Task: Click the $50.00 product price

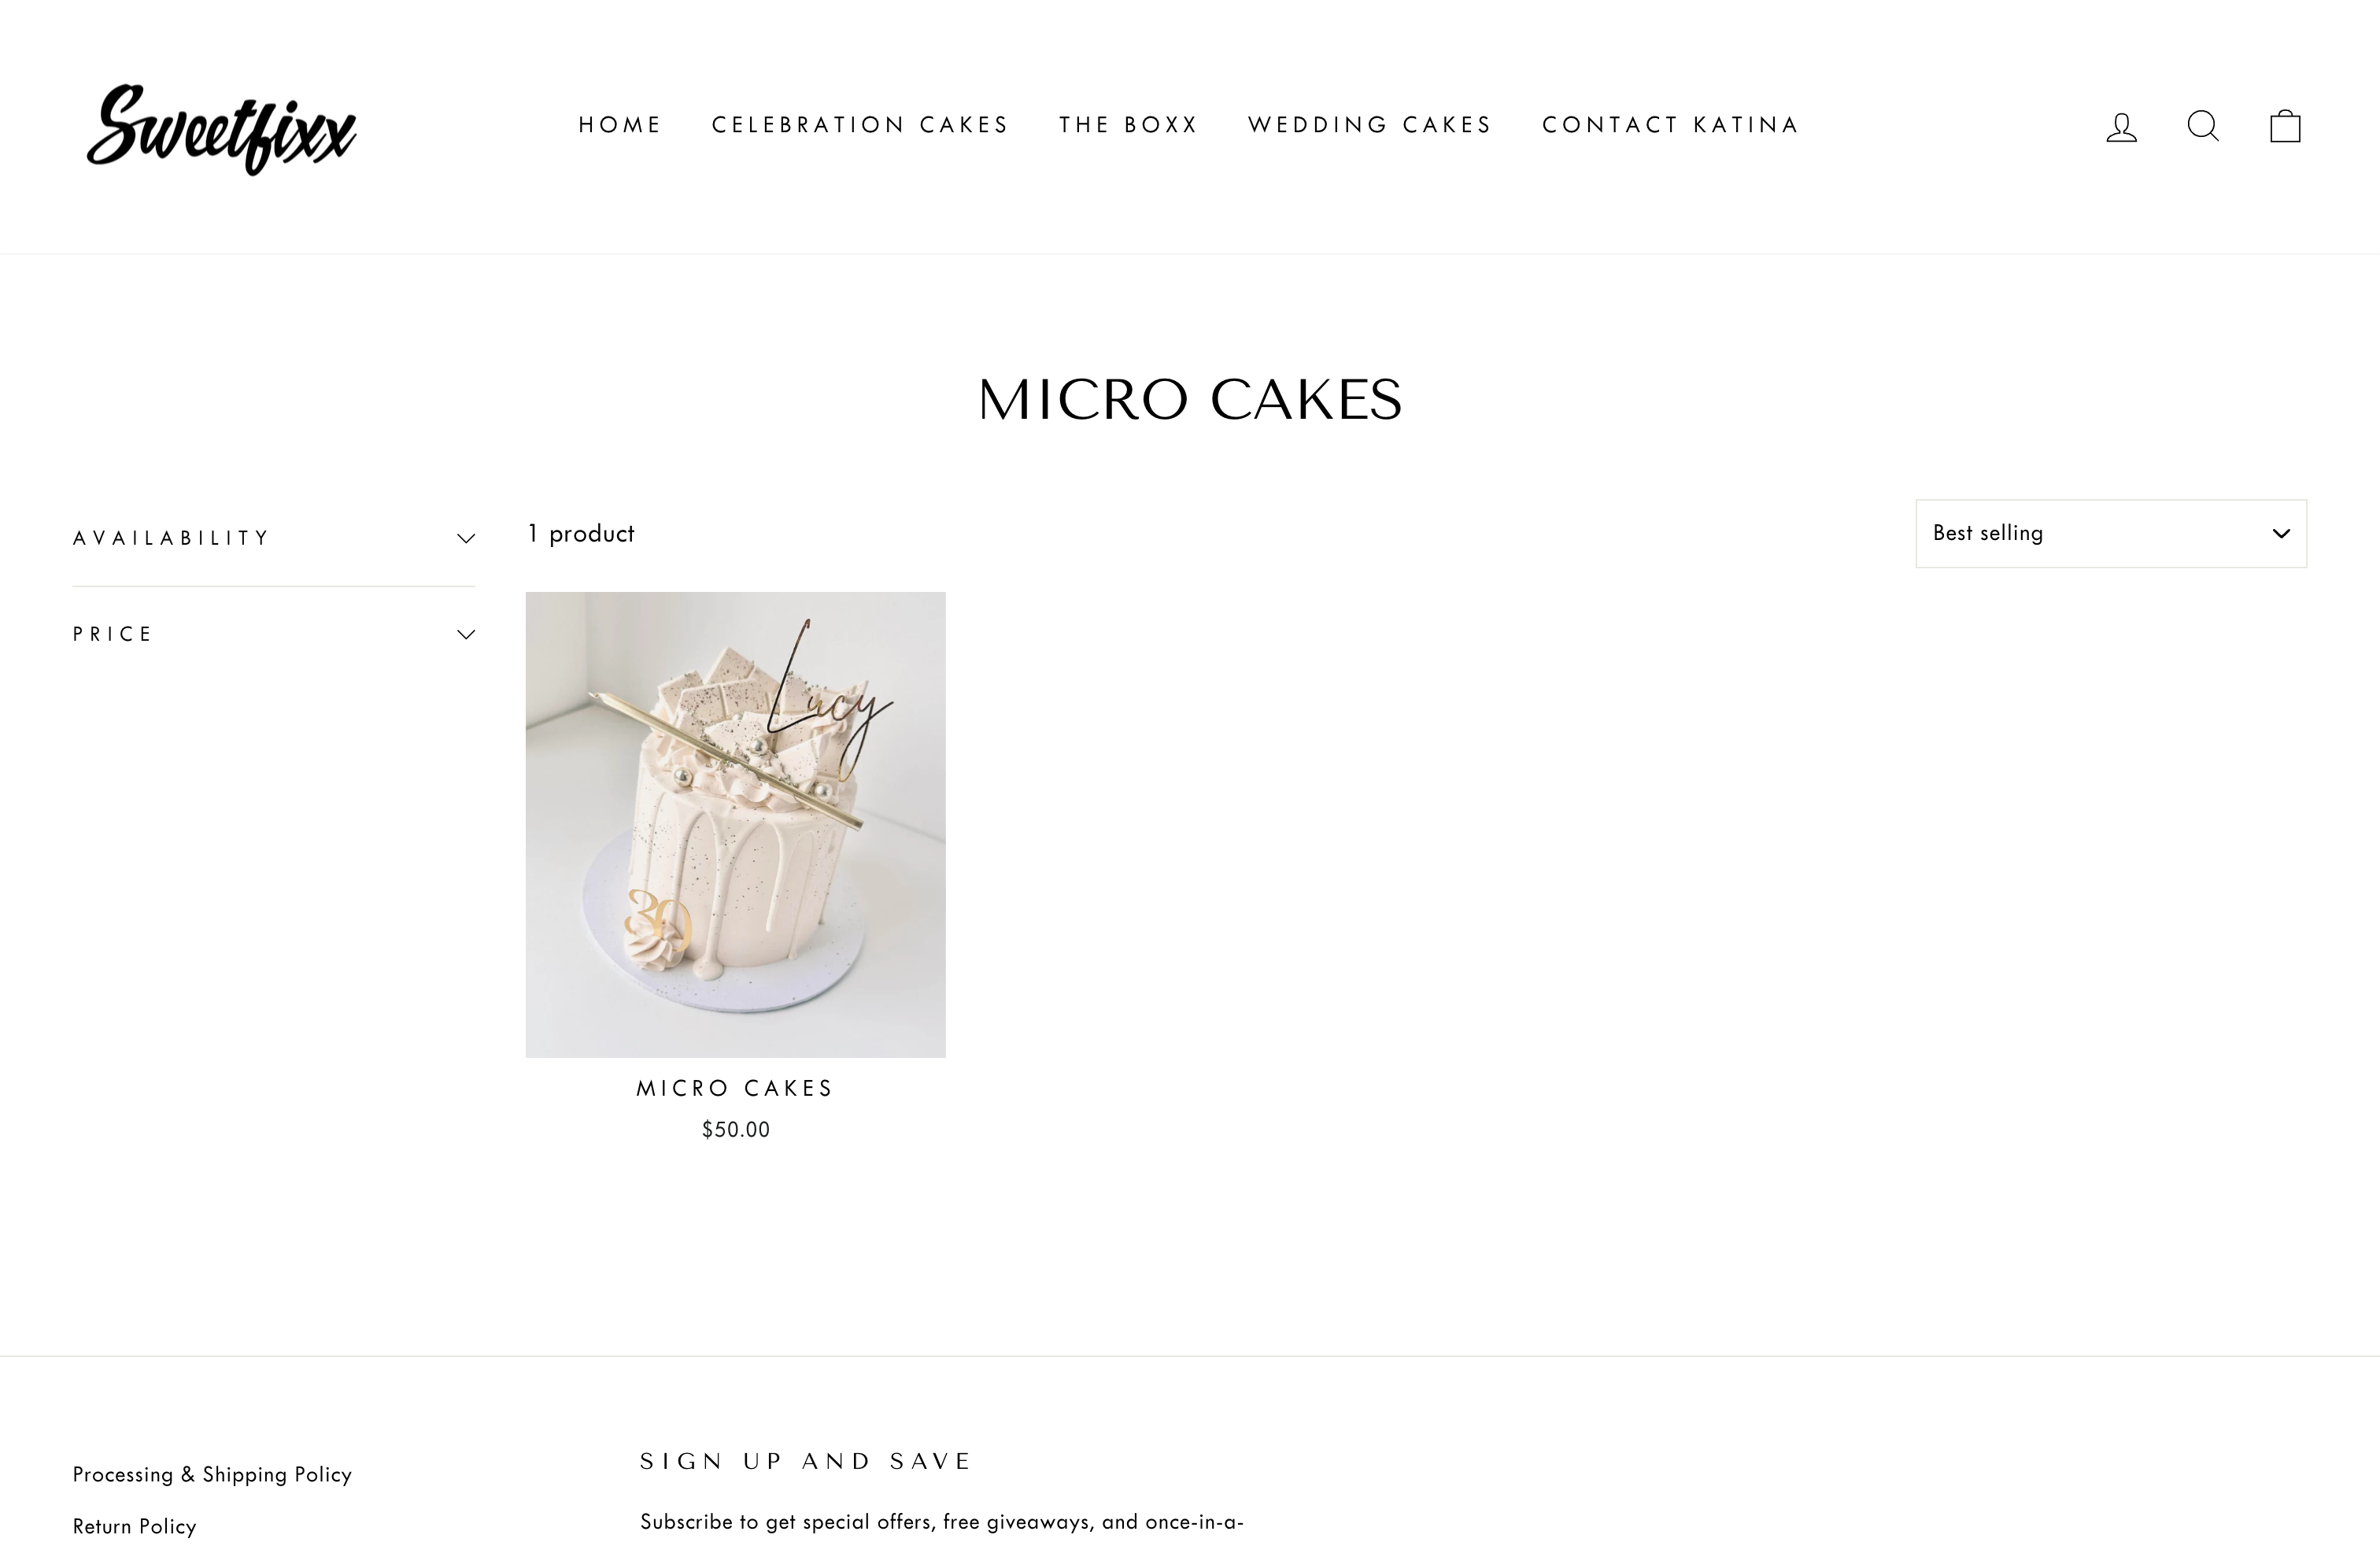Action: point(735,1130)
